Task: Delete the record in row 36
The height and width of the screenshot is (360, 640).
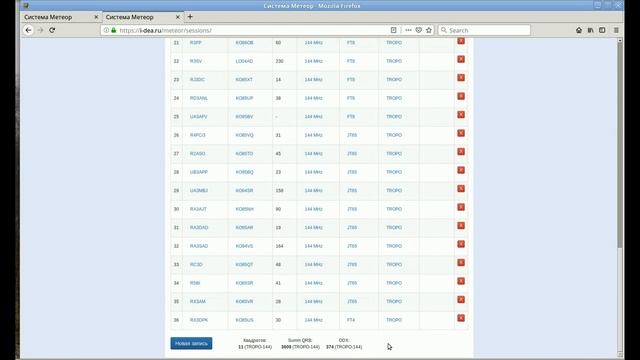Action: [x=461, y=318]
